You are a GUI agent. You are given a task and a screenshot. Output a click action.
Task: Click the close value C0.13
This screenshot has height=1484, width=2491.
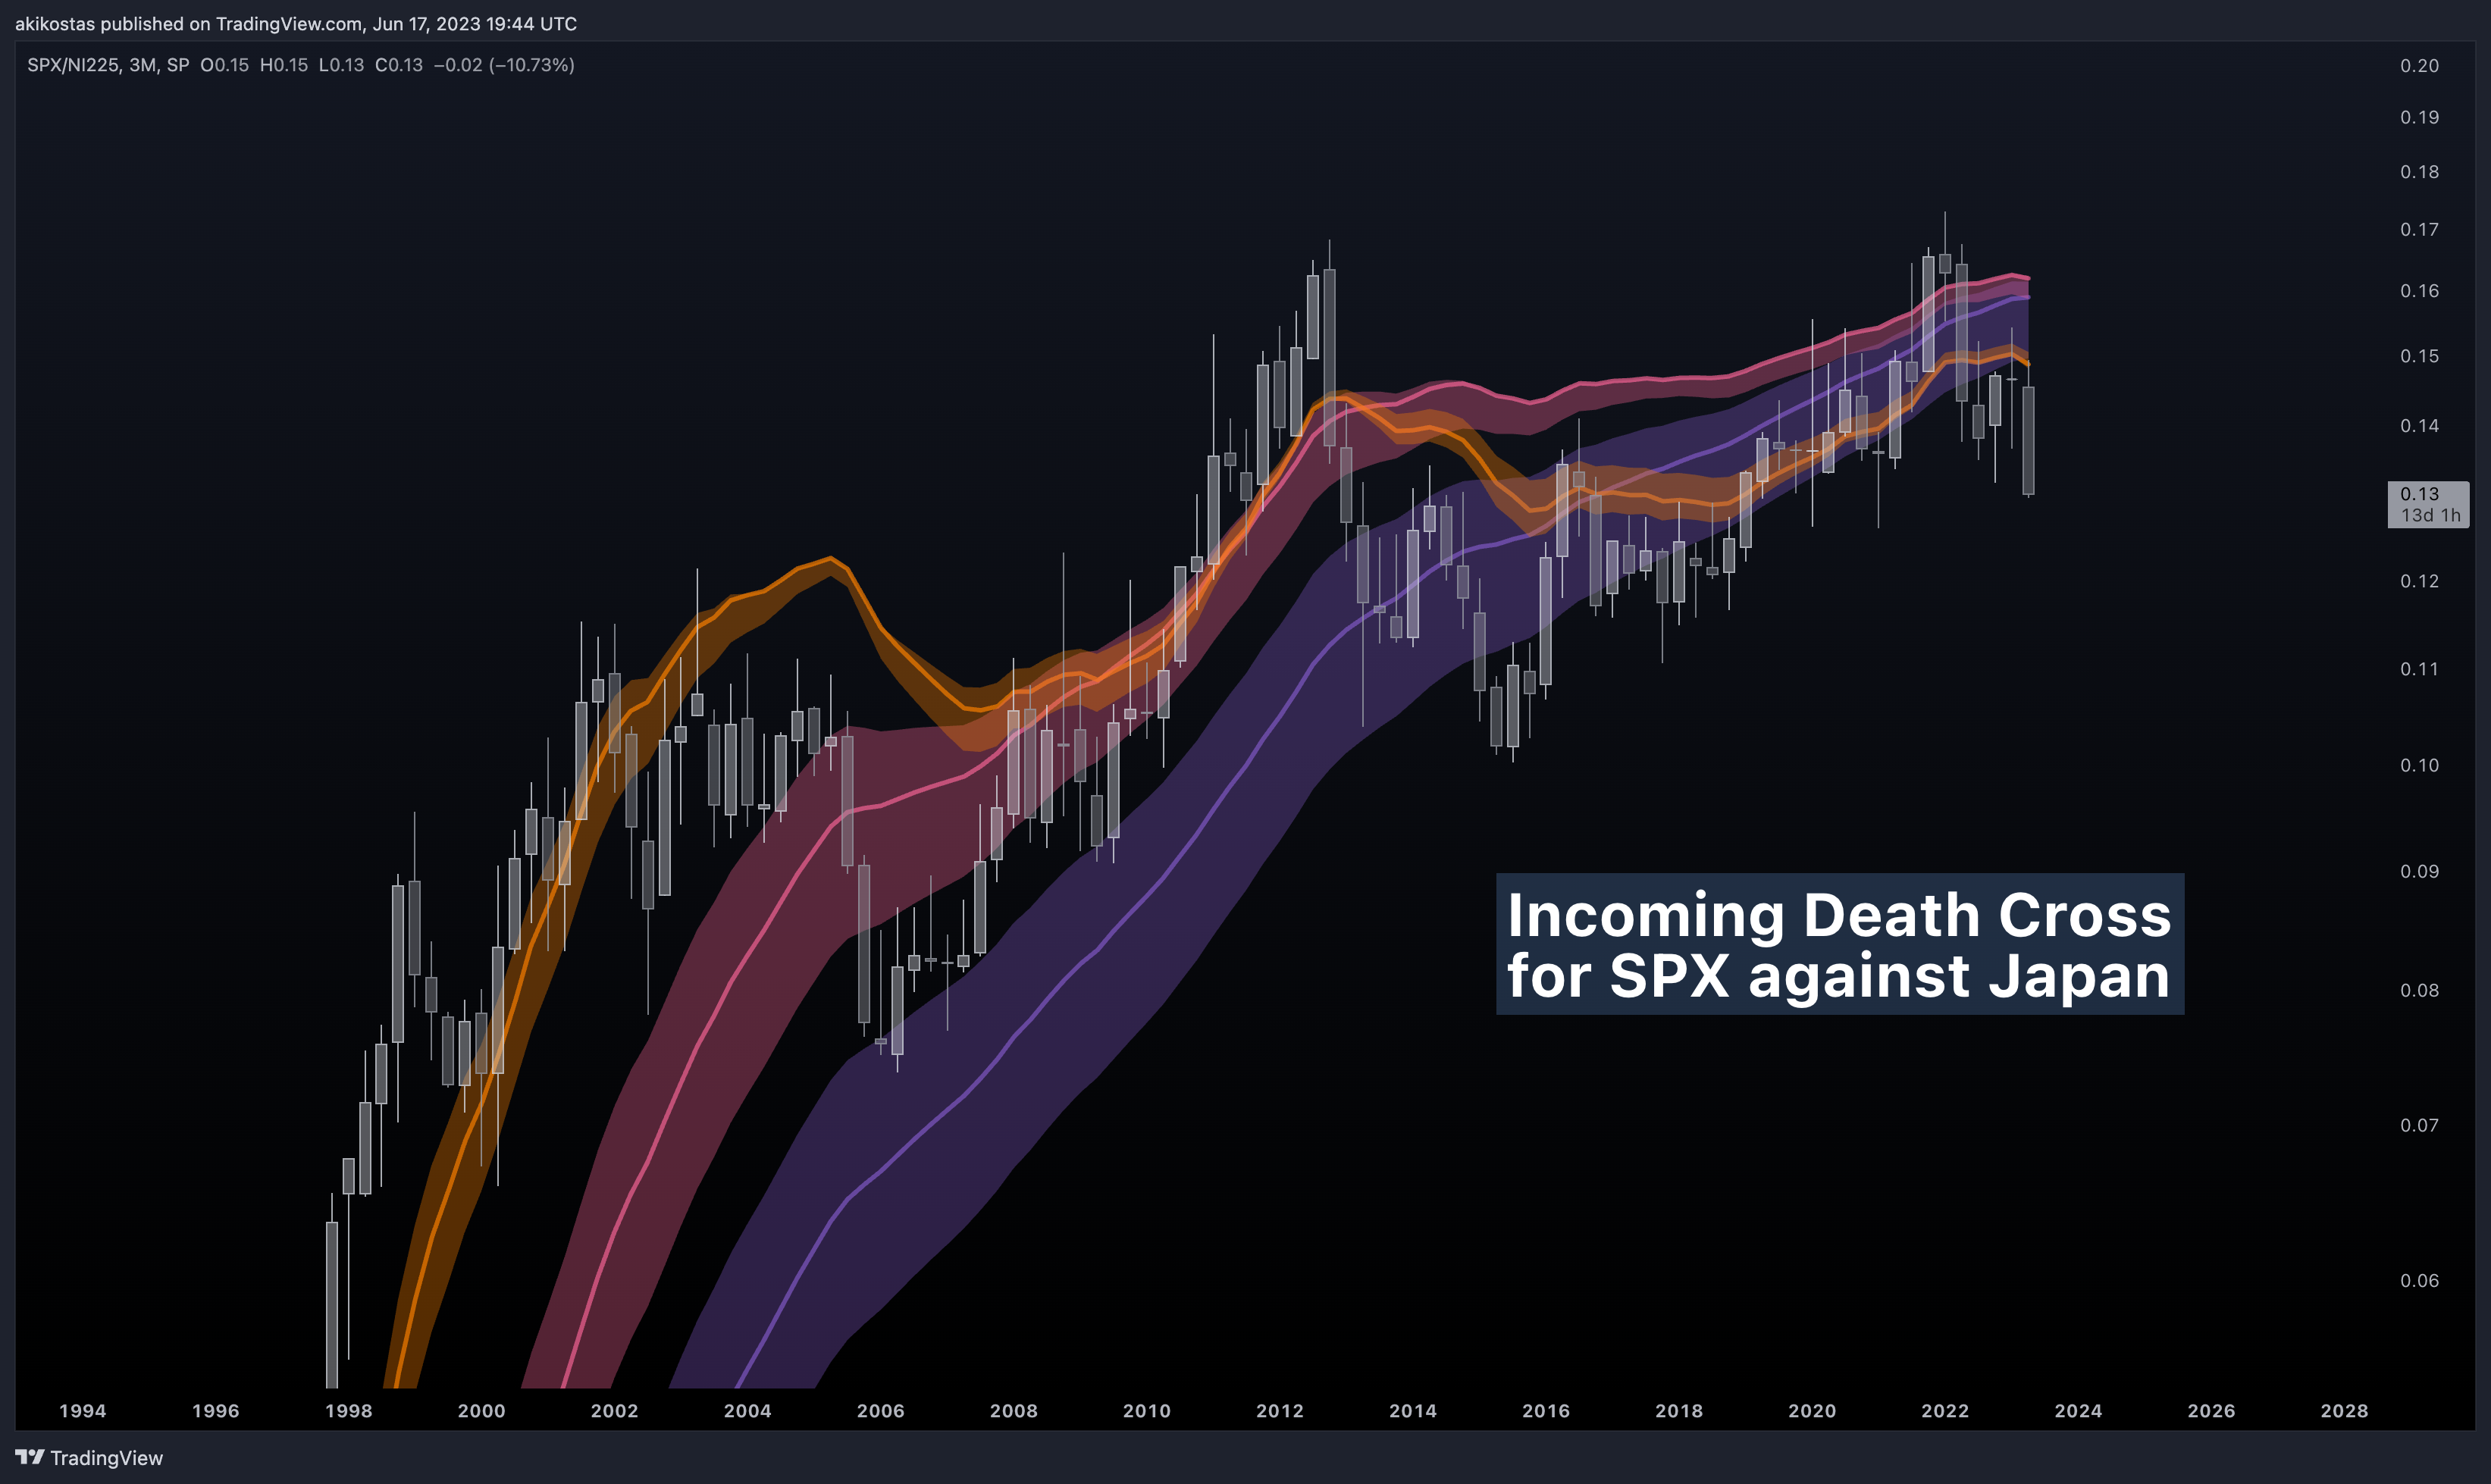click(x=399, y=65)
